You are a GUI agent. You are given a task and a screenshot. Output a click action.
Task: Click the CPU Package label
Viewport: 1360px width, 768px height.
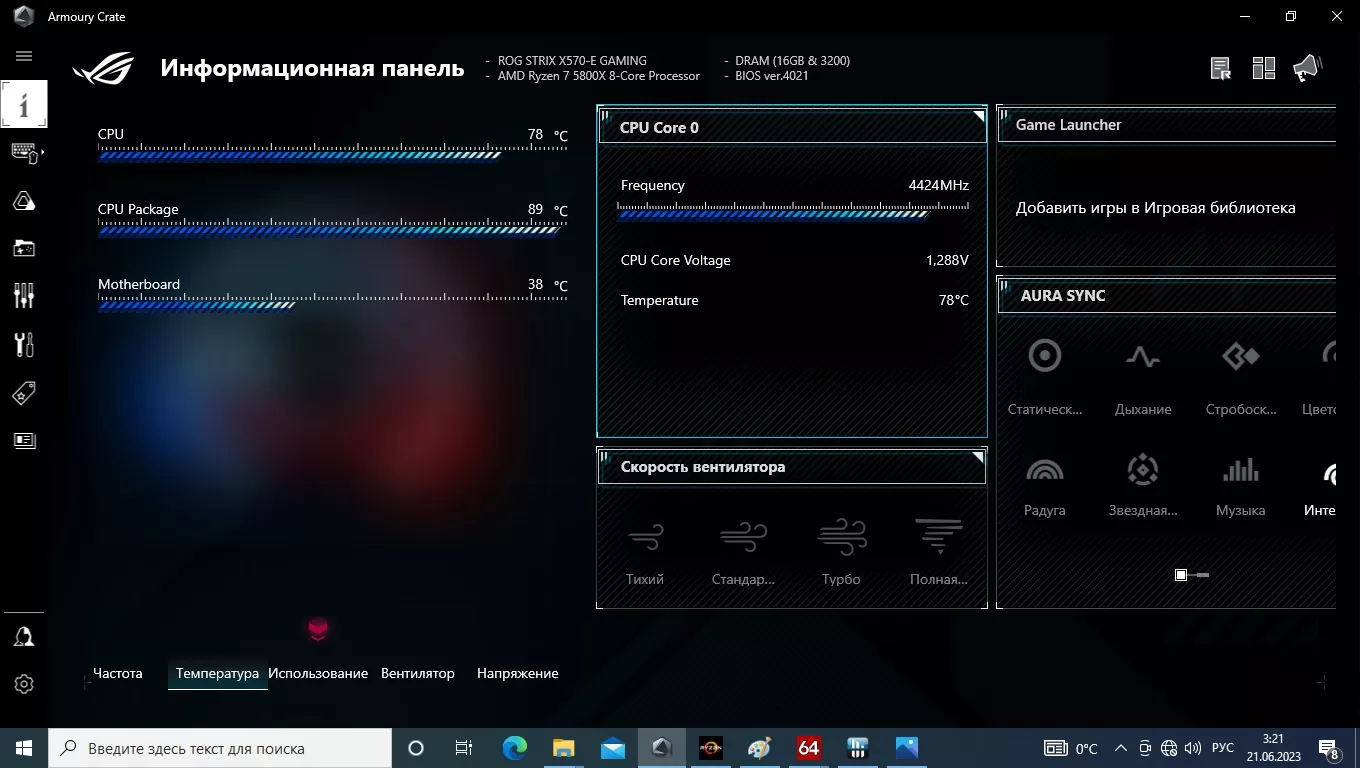coord(138,209)
